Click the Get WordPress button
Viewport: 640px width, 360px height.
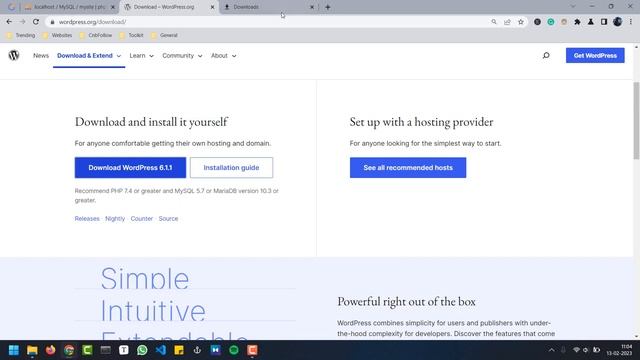pos(595,56)
